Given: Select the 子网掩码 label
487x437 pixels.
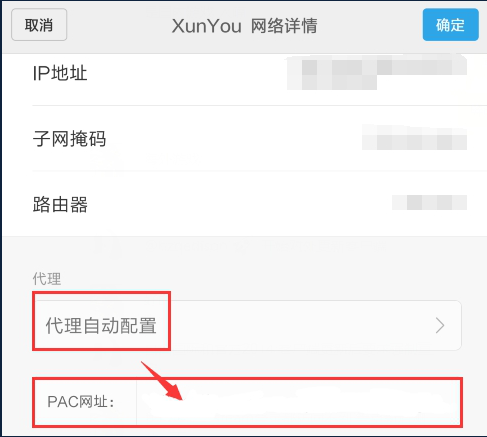Looking at the screenshot, I should point(69,139).
